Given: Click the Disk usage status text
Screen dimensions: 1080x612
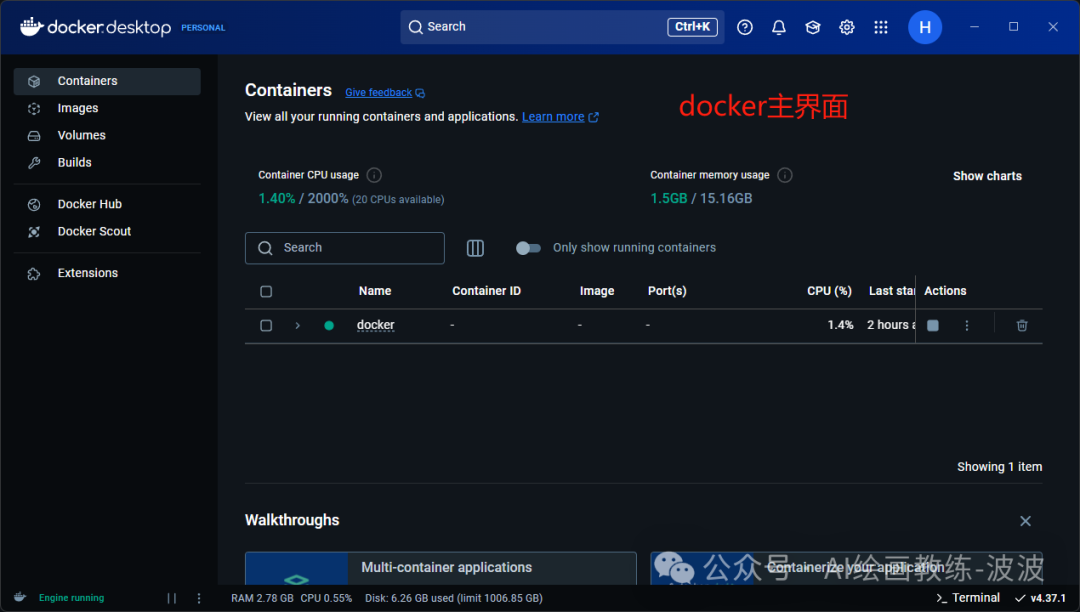Looking at the screenshot, I should click(x=454, y=598).
